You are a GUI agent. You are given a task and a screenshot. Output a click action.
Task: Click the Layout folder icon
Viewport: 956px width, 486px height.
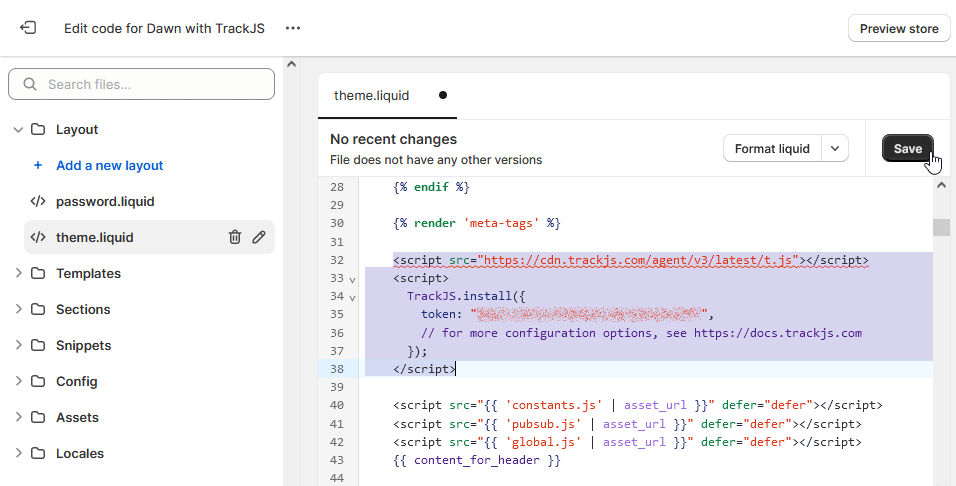pyautogui.click(x=38, y=129)
